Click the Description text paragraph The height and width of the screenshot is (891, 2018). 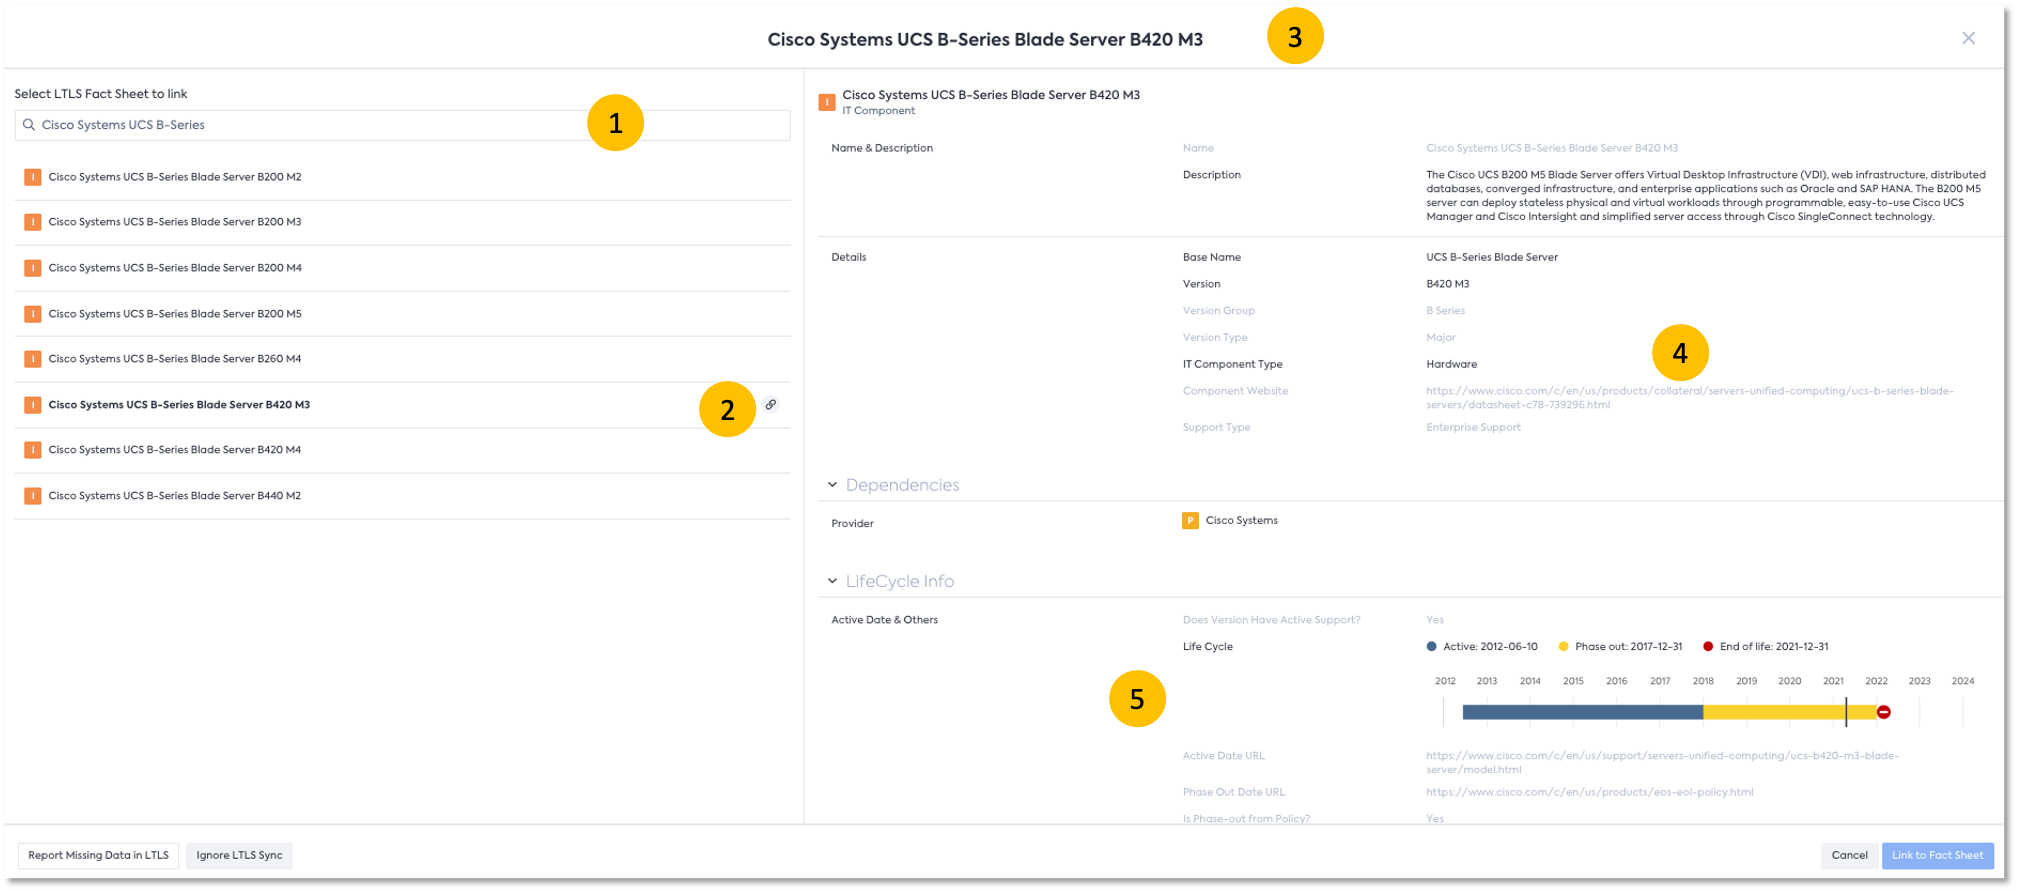[x=1706, y=196]
